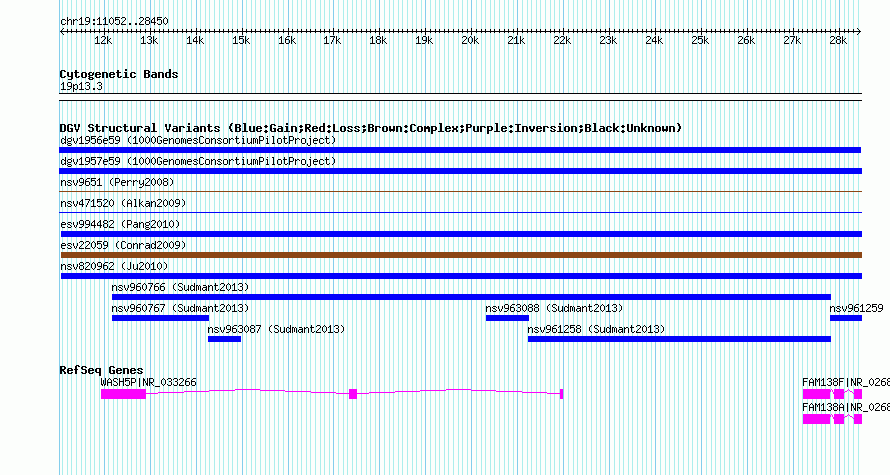Select the nsv960766 long blue bar
Screen dimensions: 890x475
[471, 297]
